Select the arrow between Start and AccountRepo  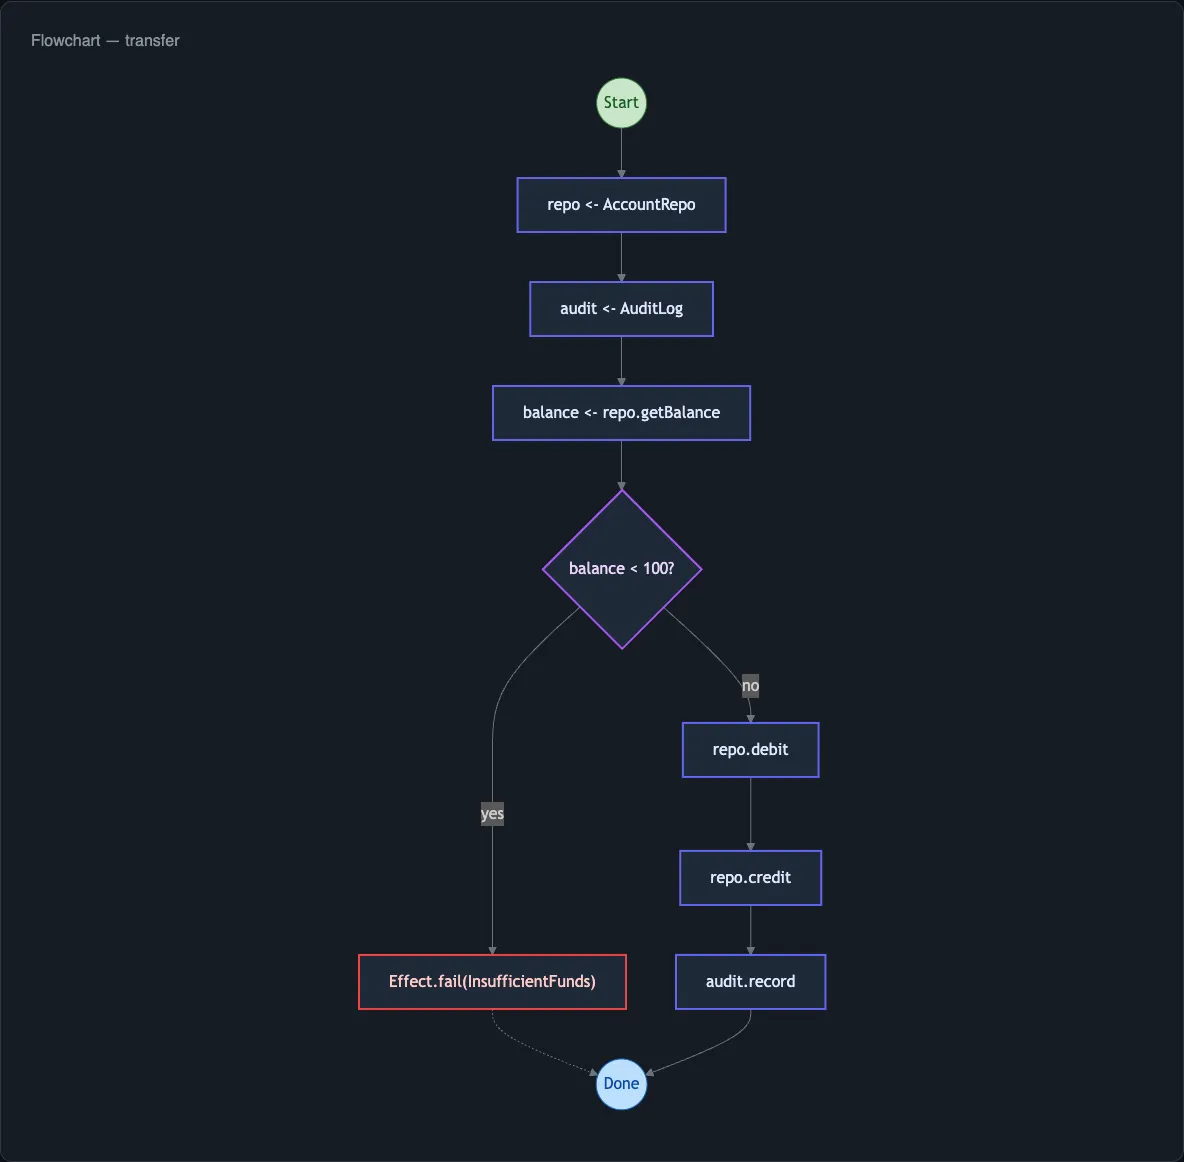(621, 152)
